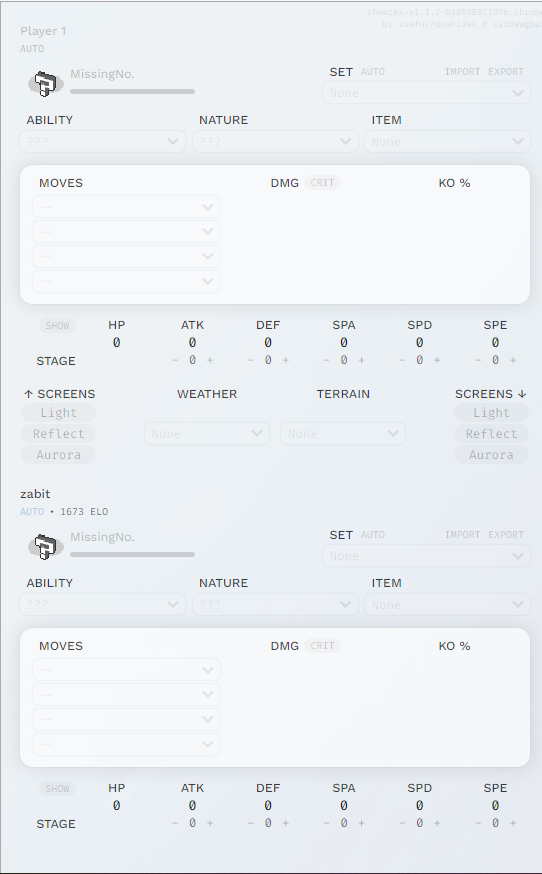
Task: Toggle CRIT in Player 1's moves panel
Action: 322,183
